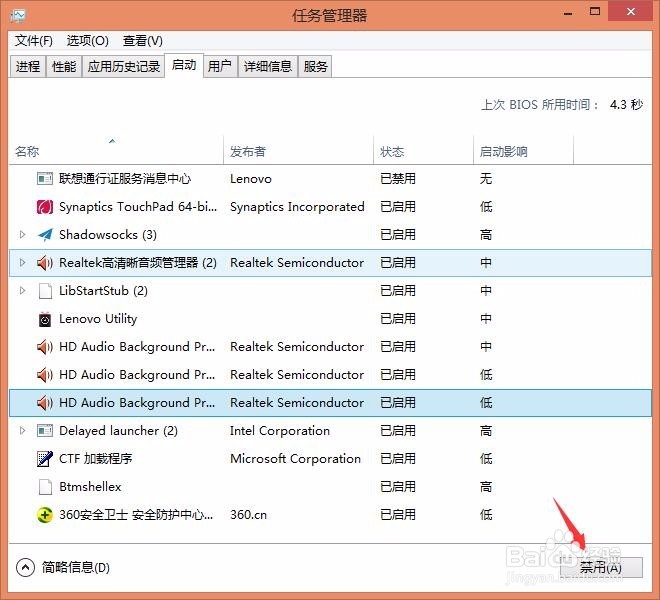
Task: Click Lenovo Utility row's 中 impact value
Action: point(486,319)
